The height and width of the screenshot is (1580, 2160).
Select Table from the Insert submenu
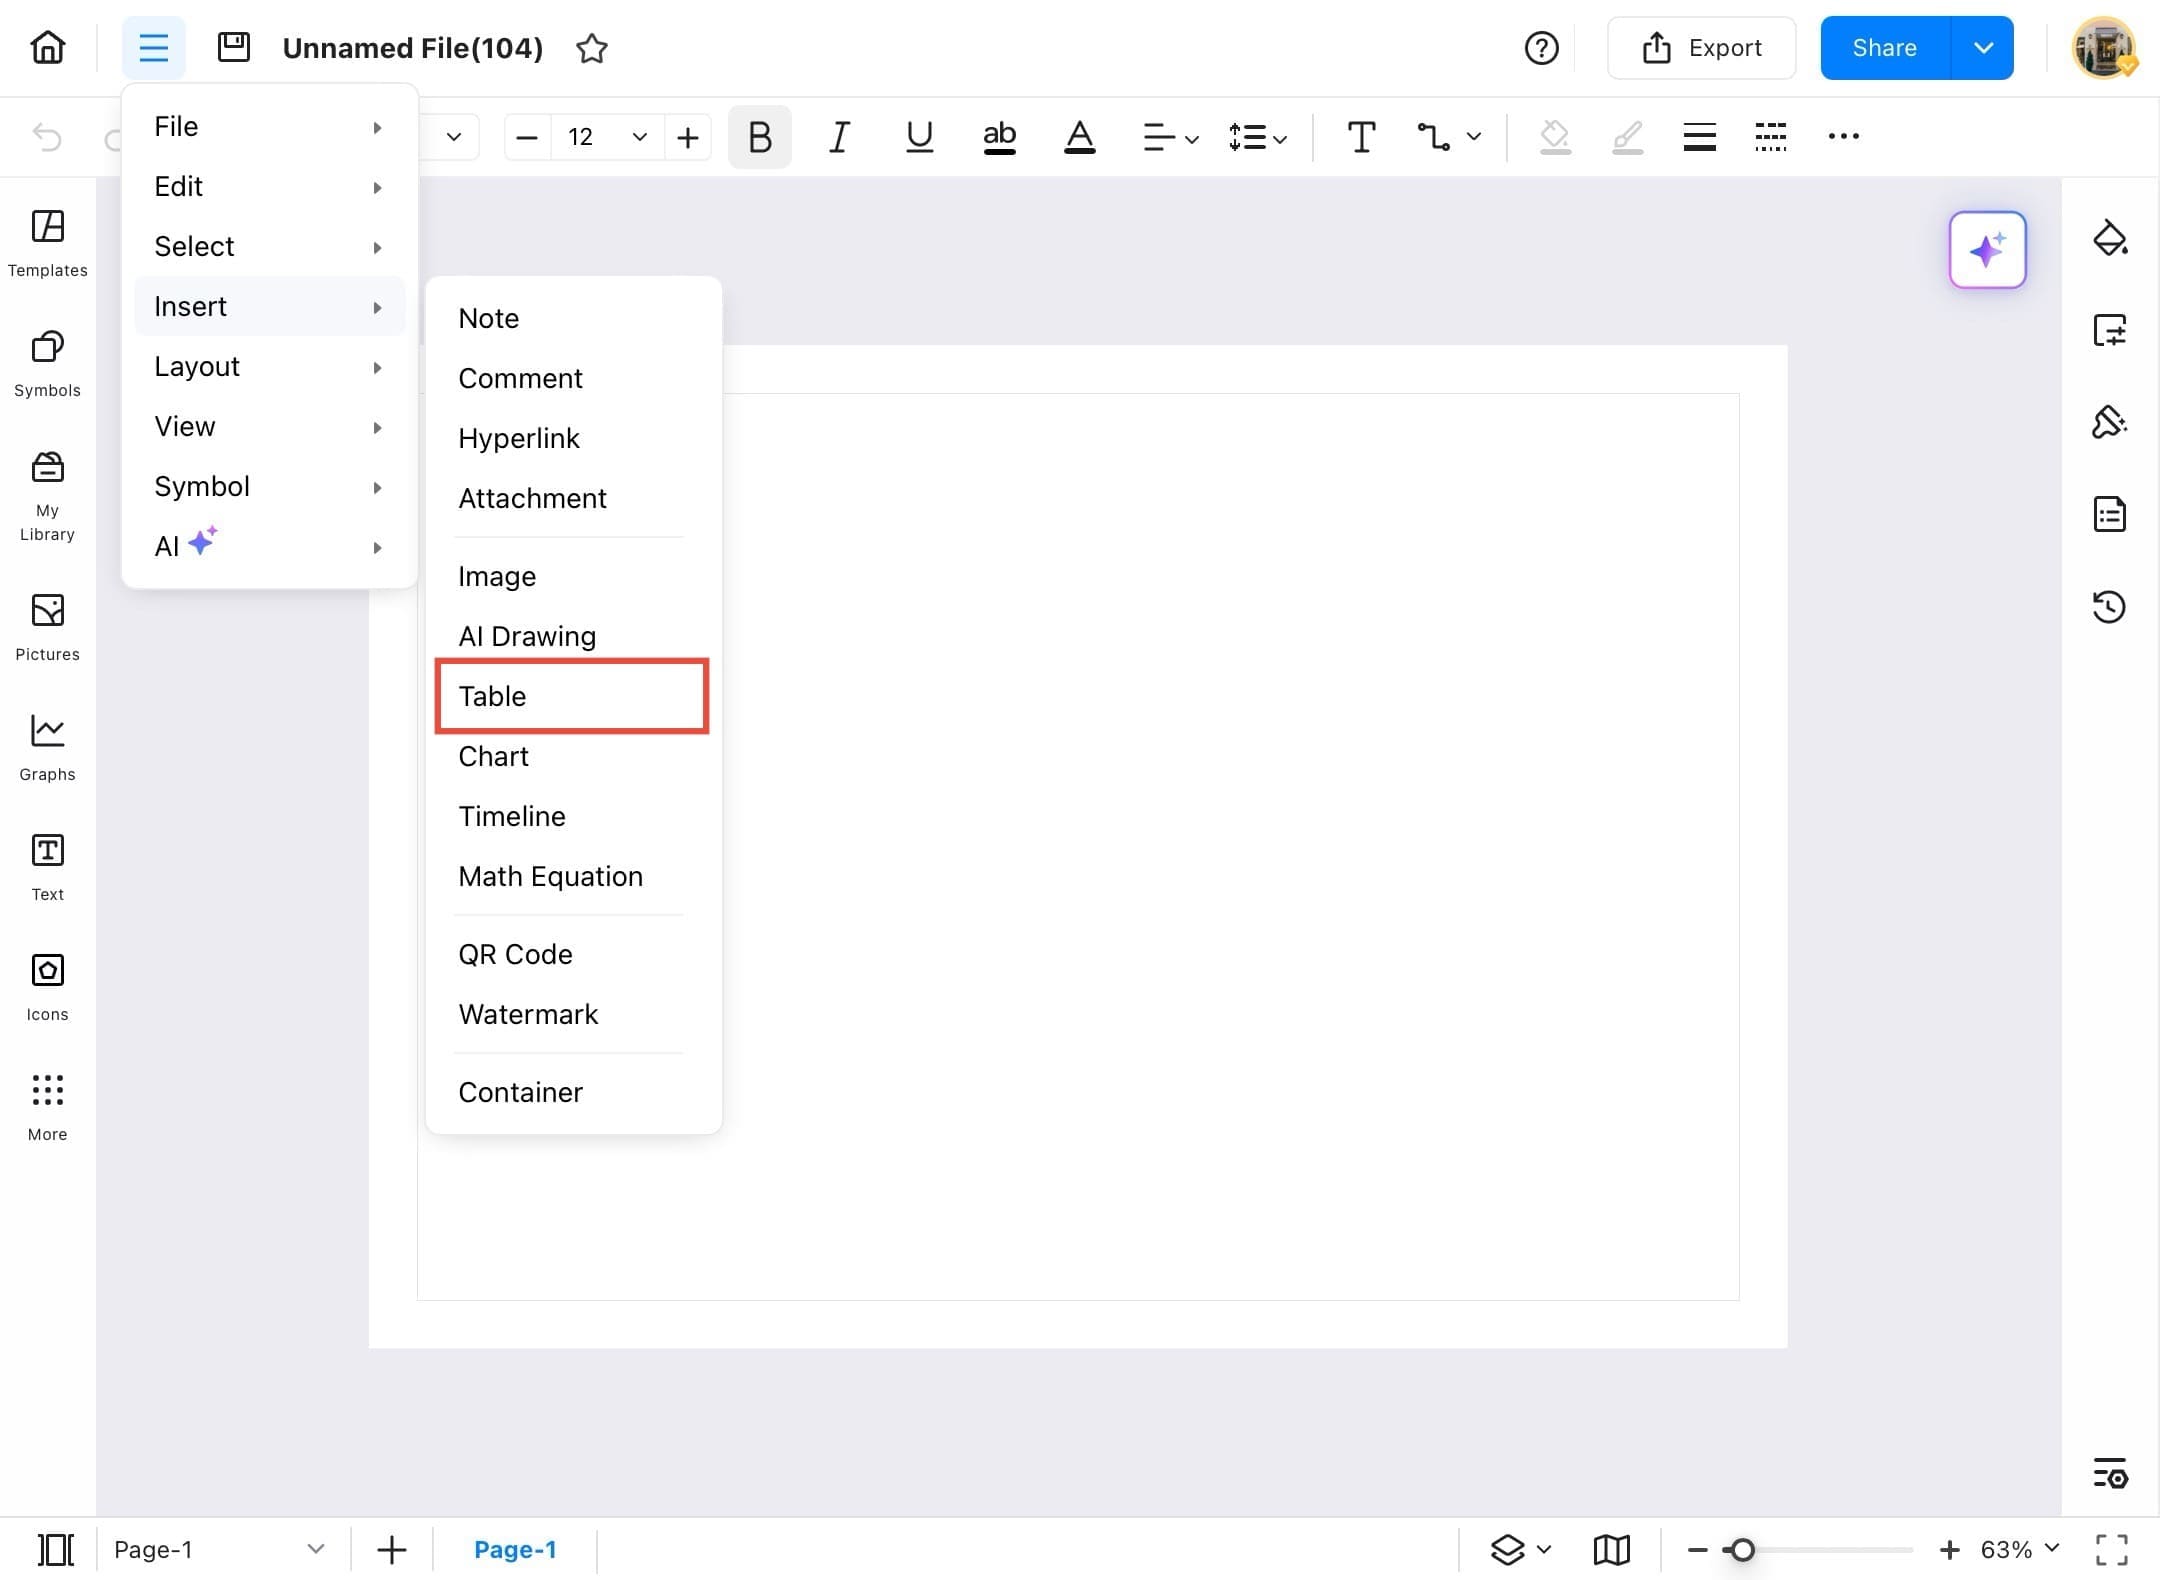pyautogui.click(x=571, y=696)
